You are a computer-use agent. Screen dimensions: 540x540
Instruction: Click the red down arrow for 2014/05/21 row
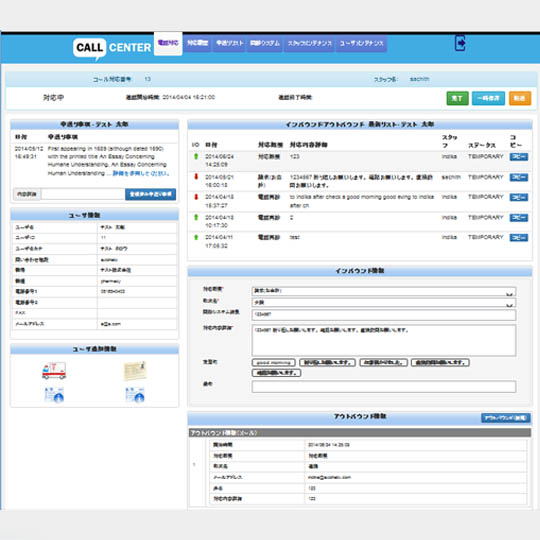point(196,177)
